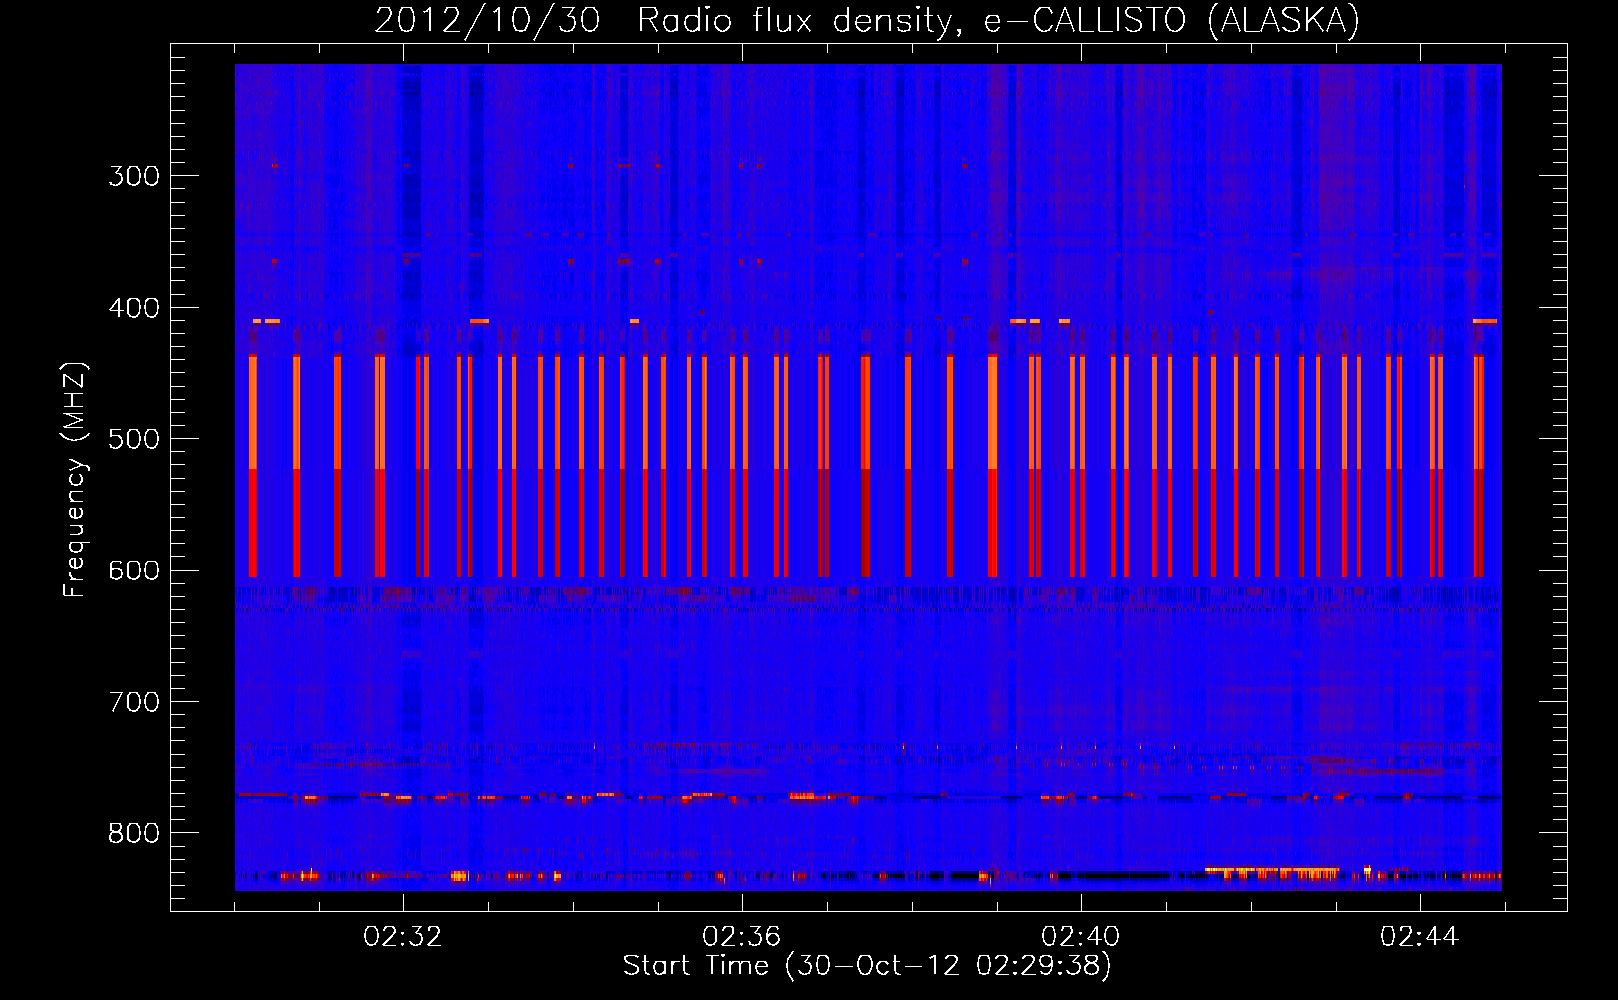The height and width of the screenshot is (1000, 1618).
Task: Select the 600 frequency tick label
Action: tap(134, 571)
